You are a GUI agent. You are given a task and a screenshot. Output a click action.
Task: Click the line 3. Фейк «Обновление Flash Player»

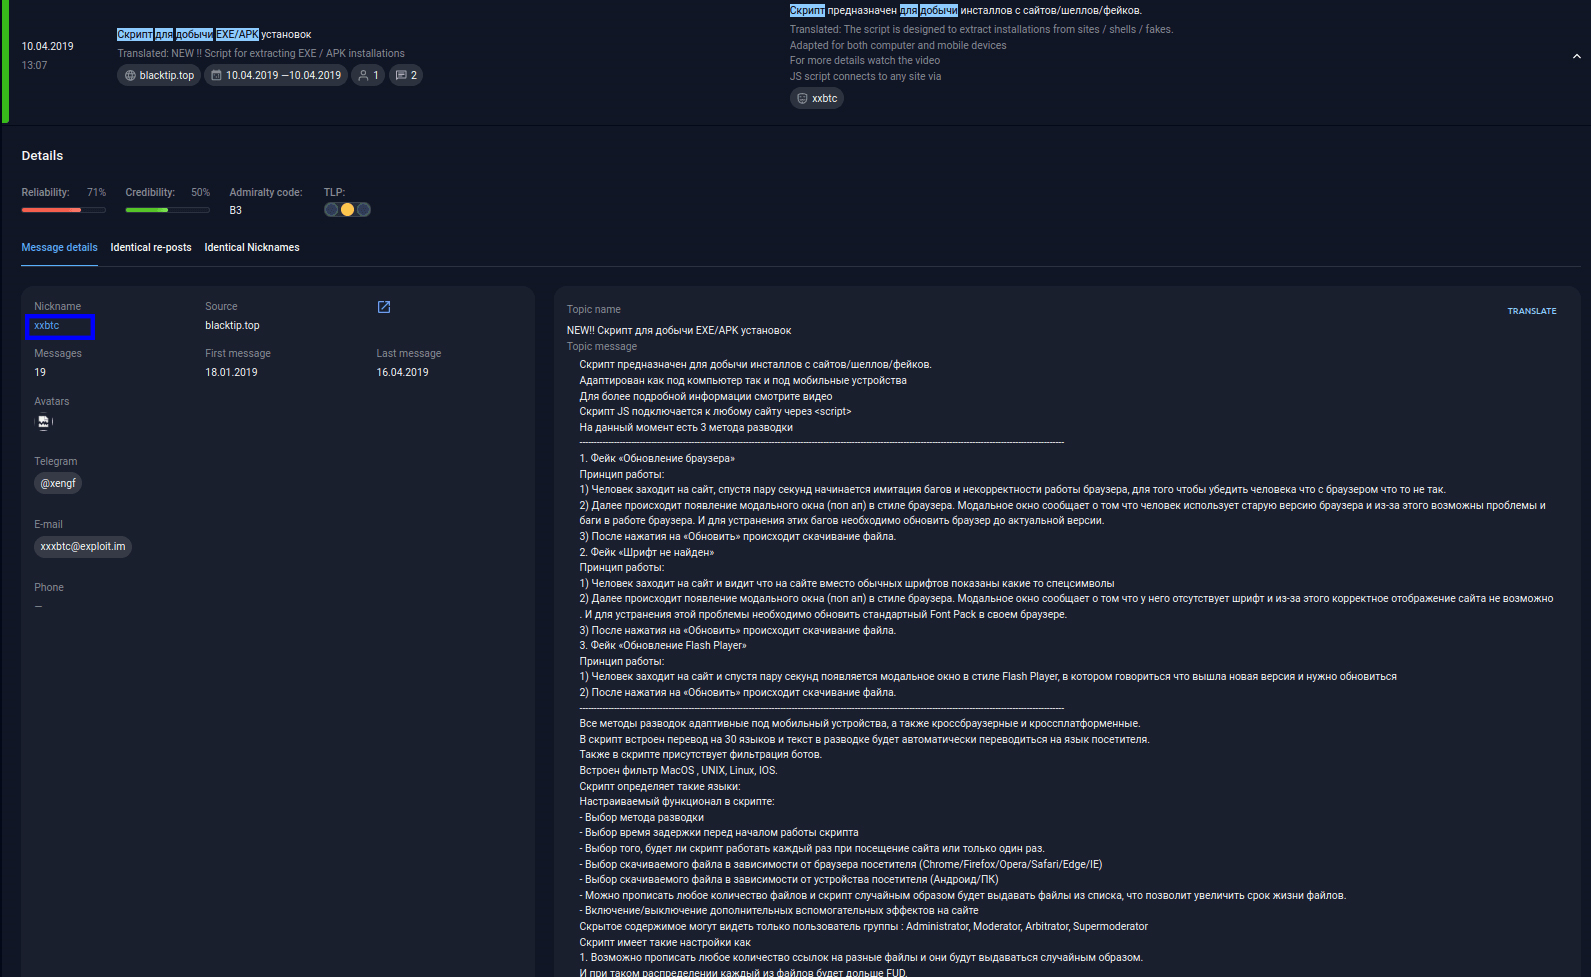[663, 645]
